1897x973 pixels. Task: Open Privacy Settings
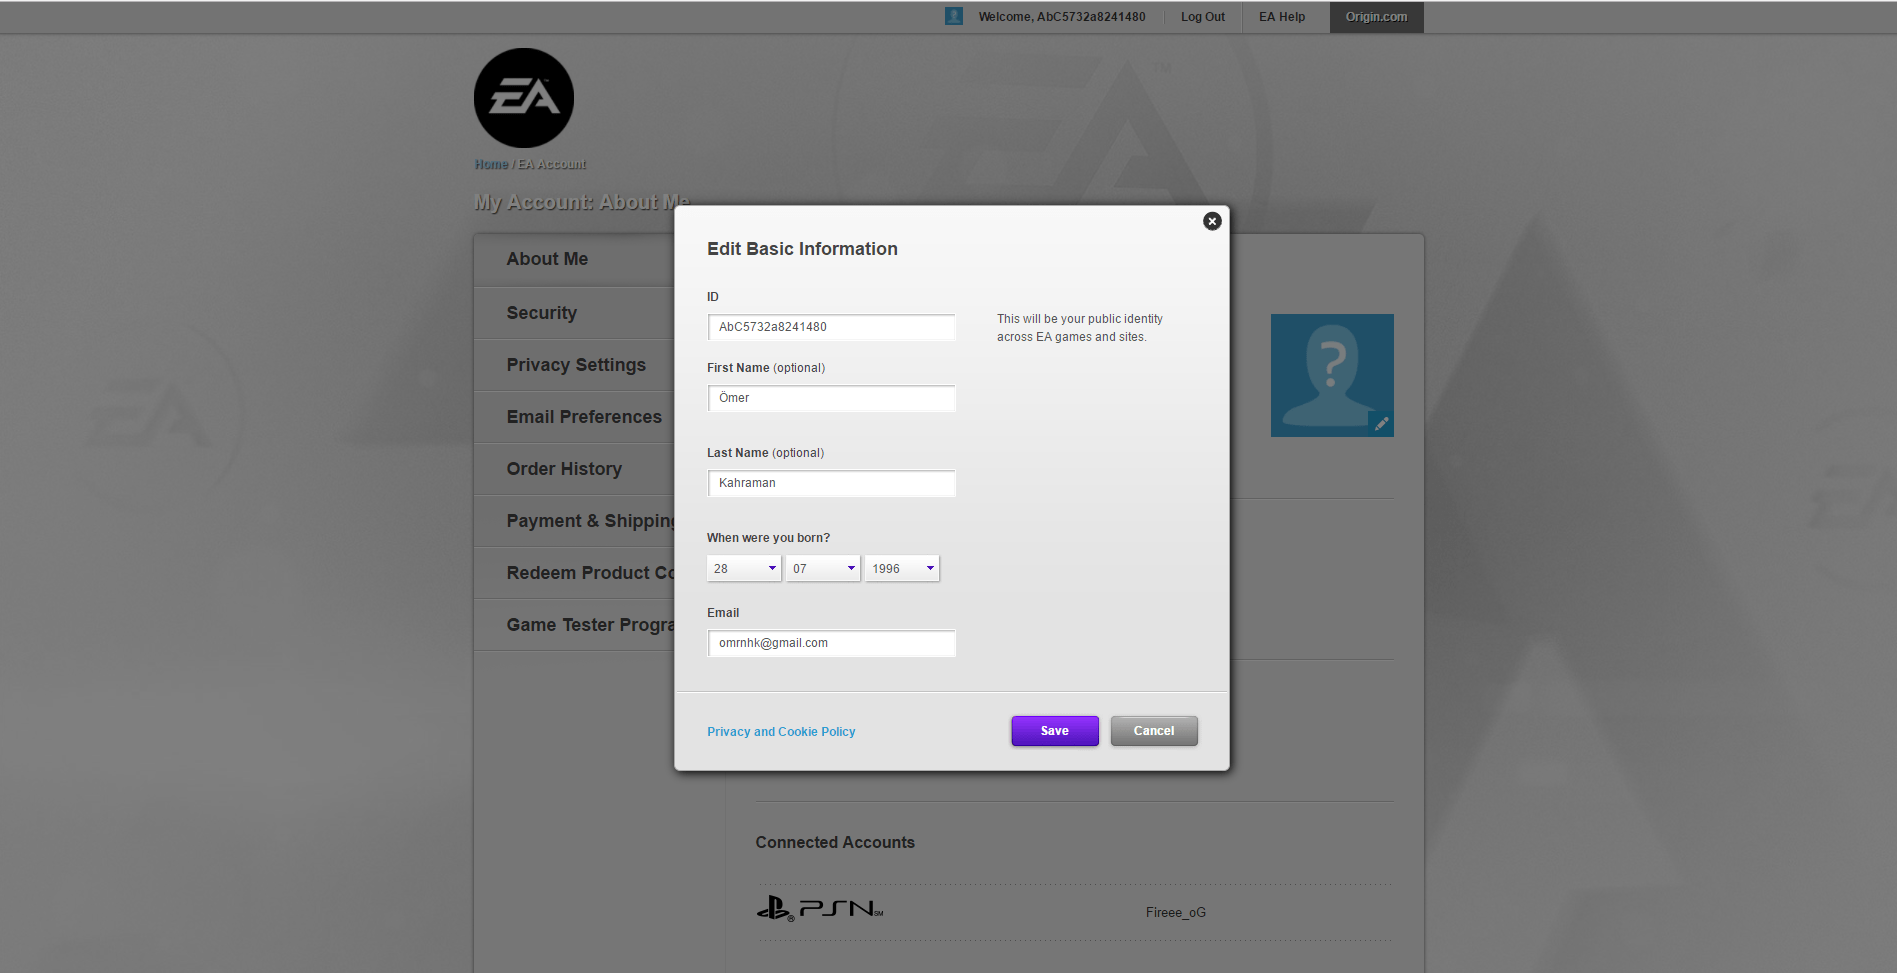(575, 365)
